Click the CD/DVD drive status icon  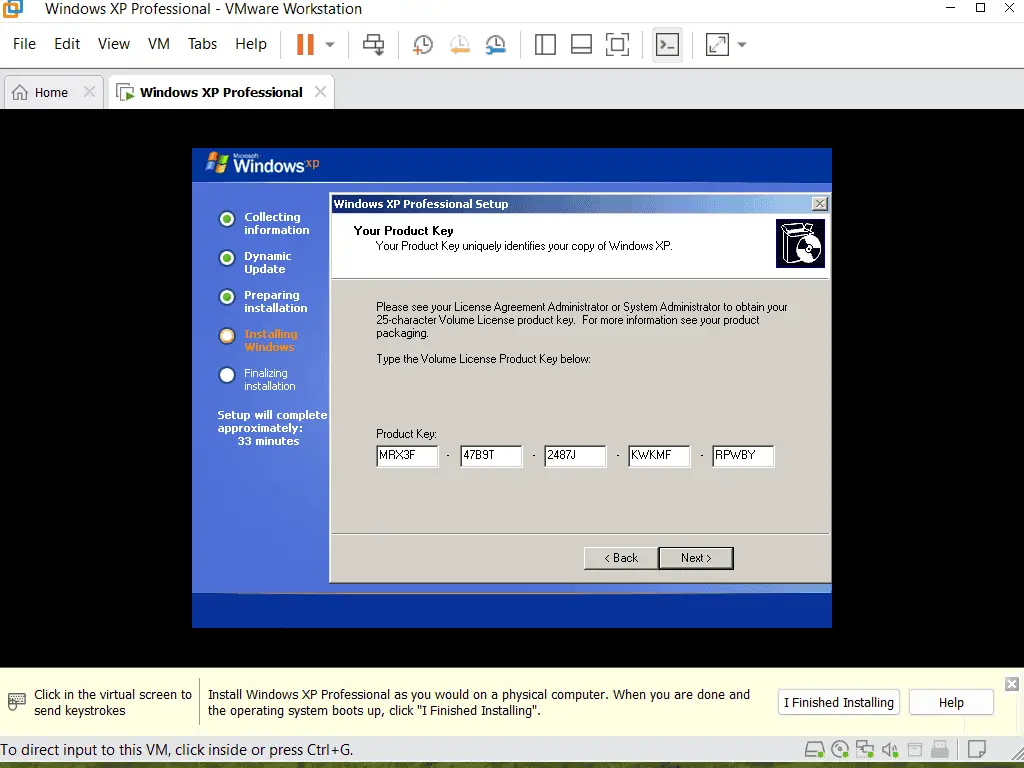(840, 749)
